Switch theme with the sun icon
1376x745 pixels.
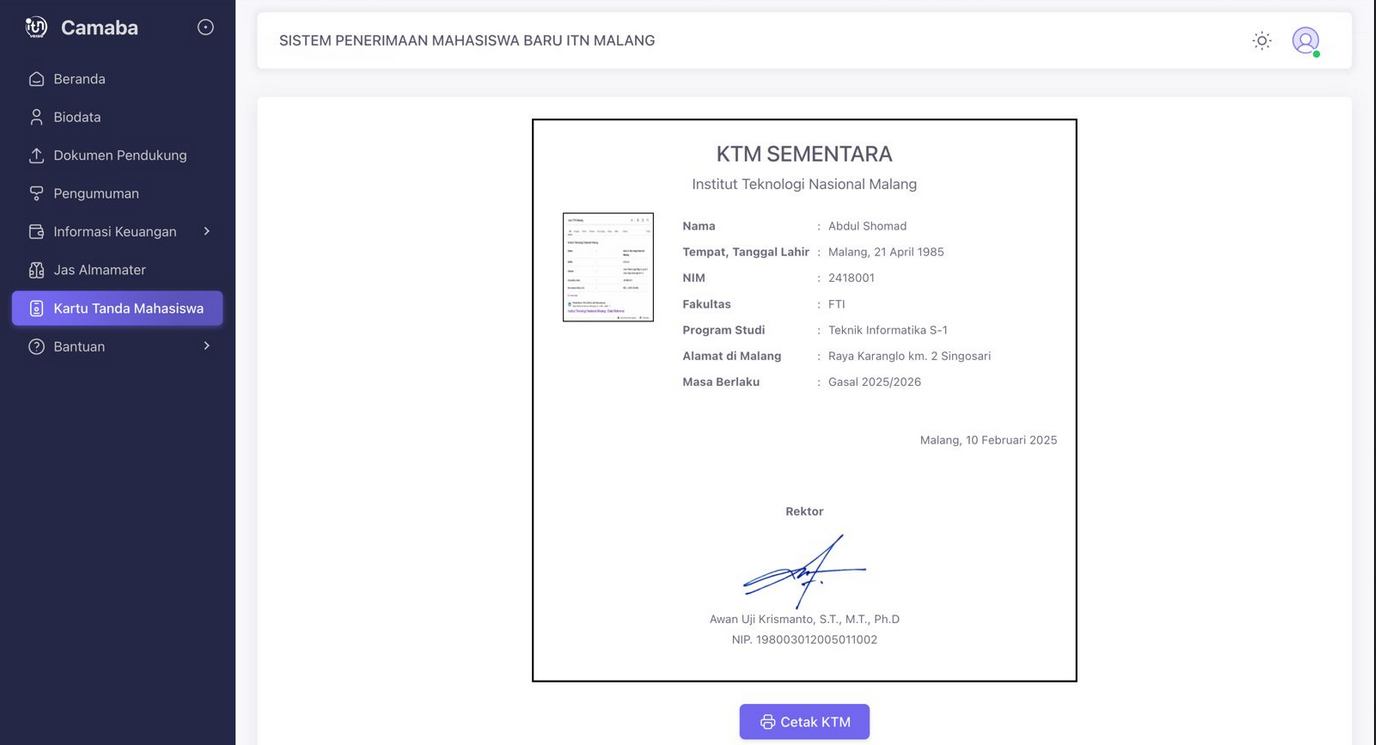(1262, 41)
